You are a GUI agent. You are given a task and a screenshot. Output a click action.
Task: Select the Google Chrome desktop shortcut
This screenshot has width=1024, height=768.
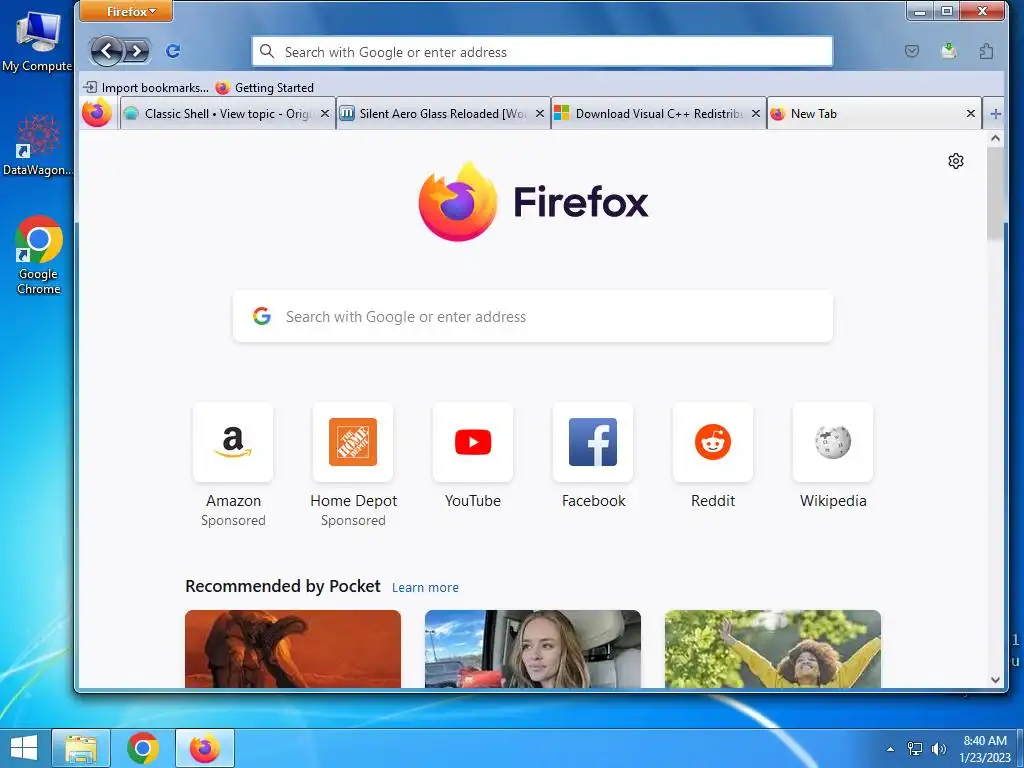click(39, 255)
